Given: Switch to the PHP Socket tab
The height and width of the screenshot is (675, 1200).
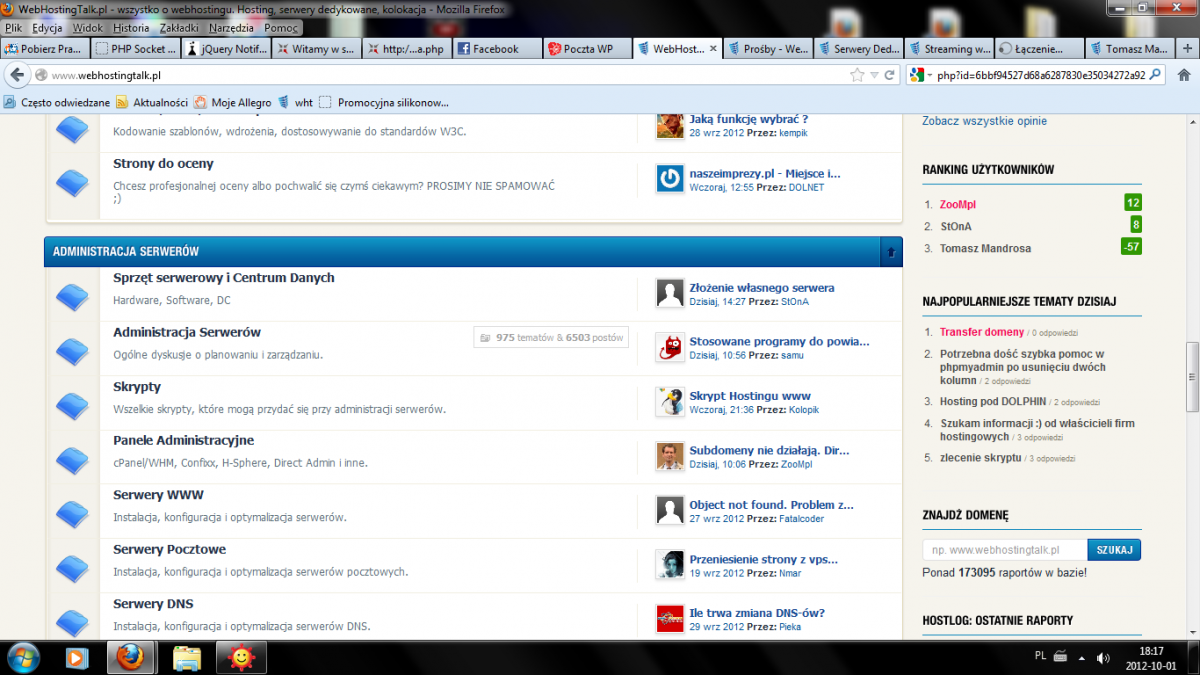Looking at the screenshot, I should 136,49.
